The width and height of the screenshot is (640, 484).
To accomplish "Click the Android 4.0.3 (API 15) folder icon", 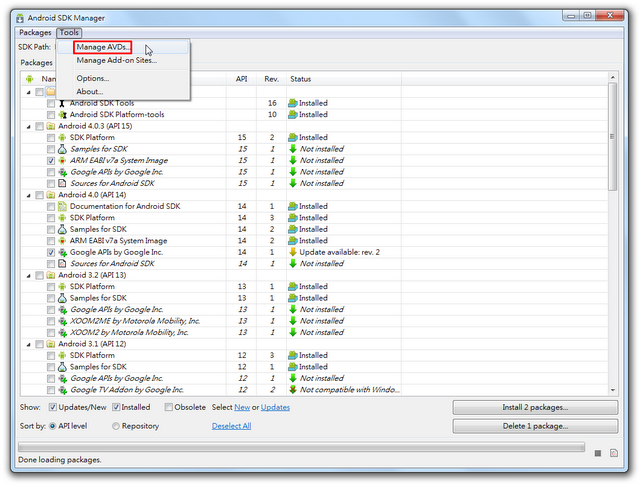I will pyautogui.click(x=51, y=126).
